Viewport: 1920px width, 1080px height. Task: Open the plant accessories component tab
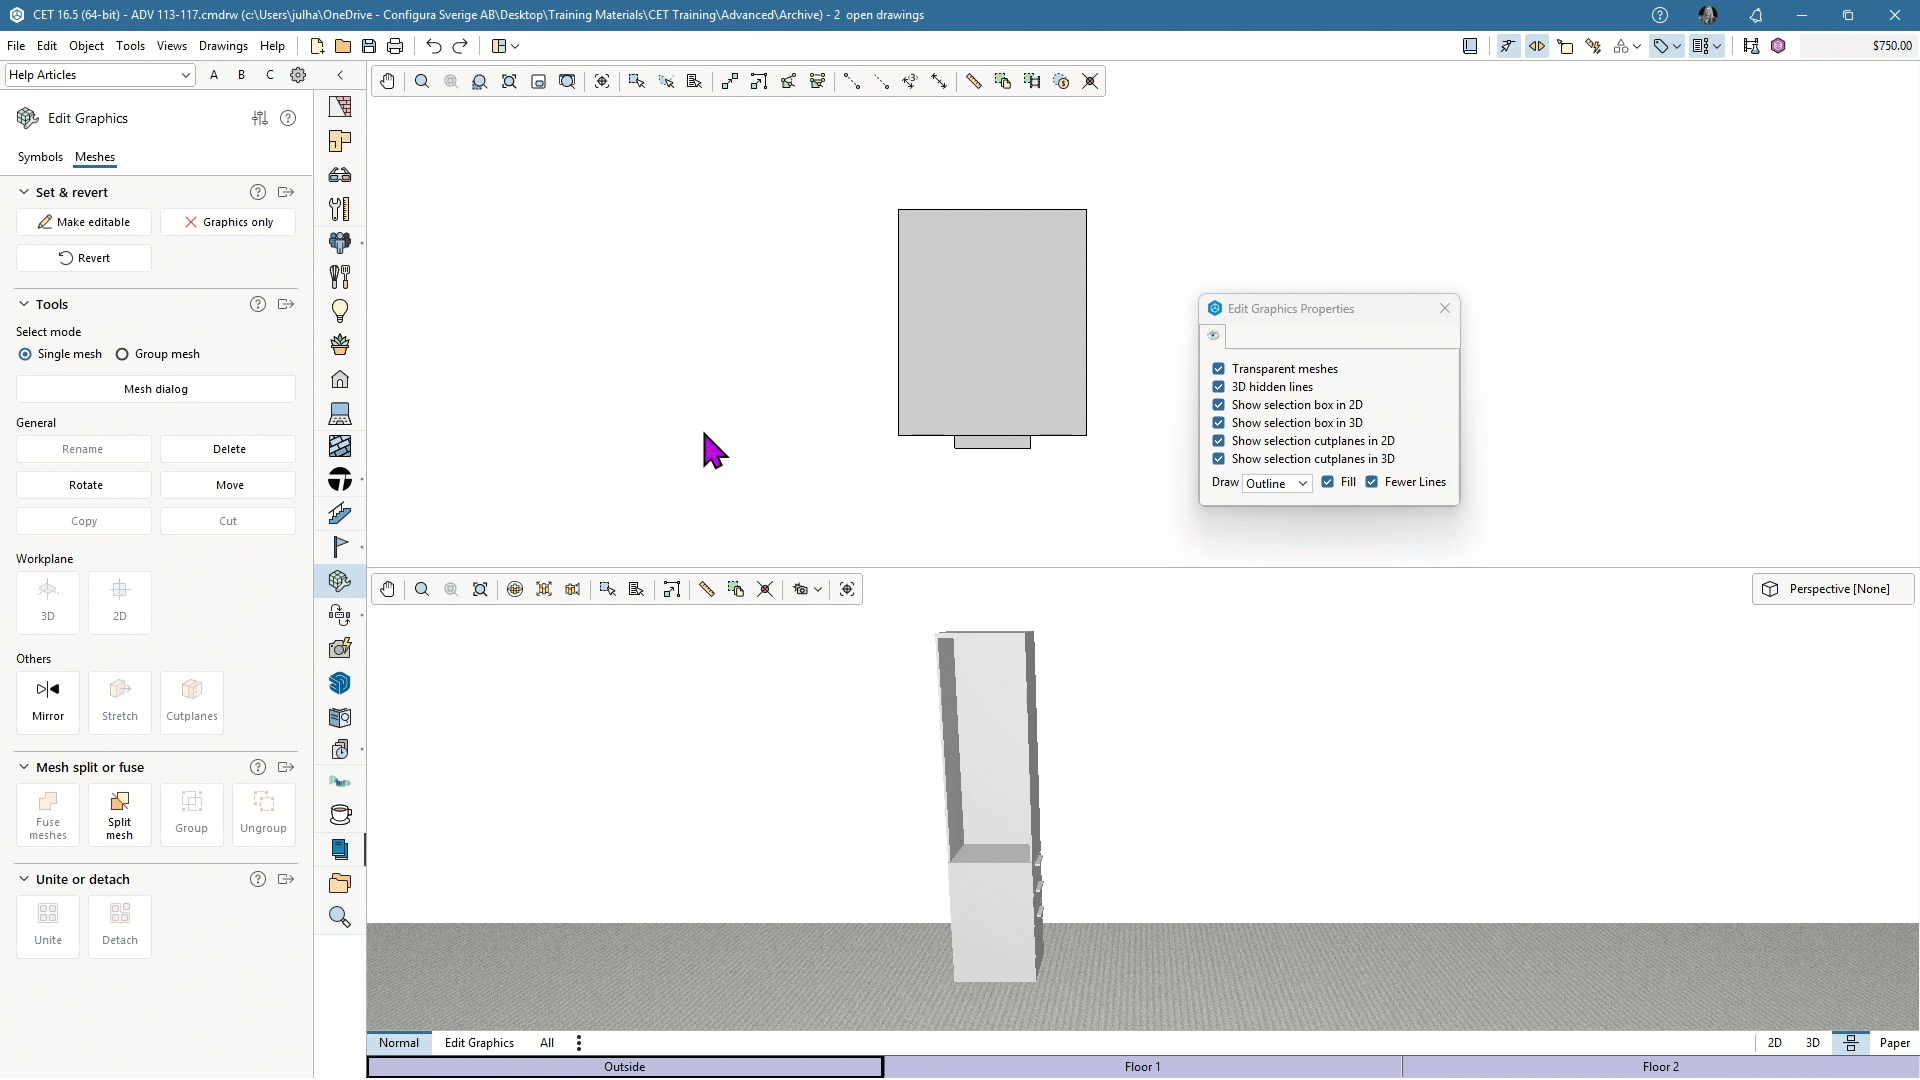[x=340, y=345]
